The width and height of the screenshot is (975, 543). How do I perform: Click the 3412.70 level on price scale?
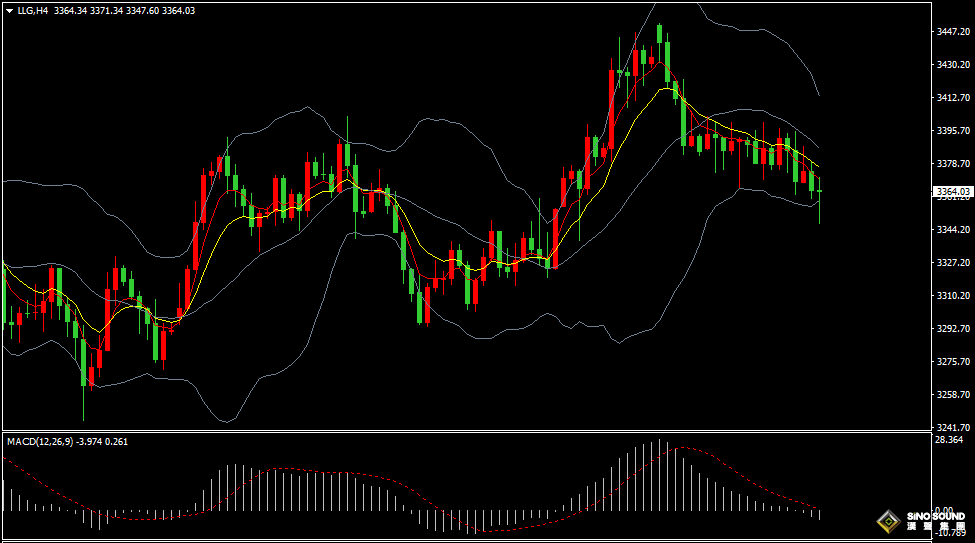951,98
